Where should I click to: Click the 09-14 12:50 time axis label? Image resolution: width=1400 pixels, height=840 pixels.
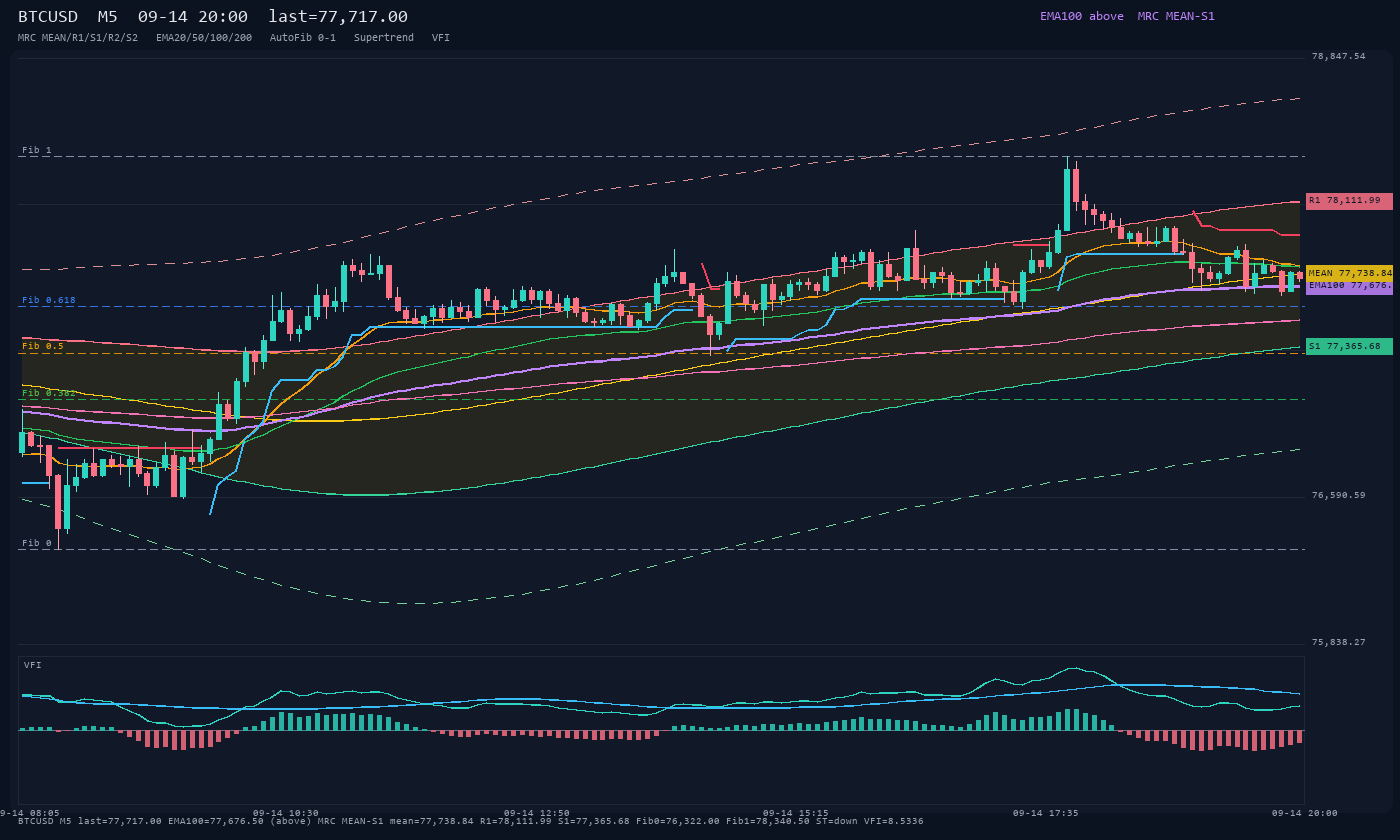tap(537, 813)
